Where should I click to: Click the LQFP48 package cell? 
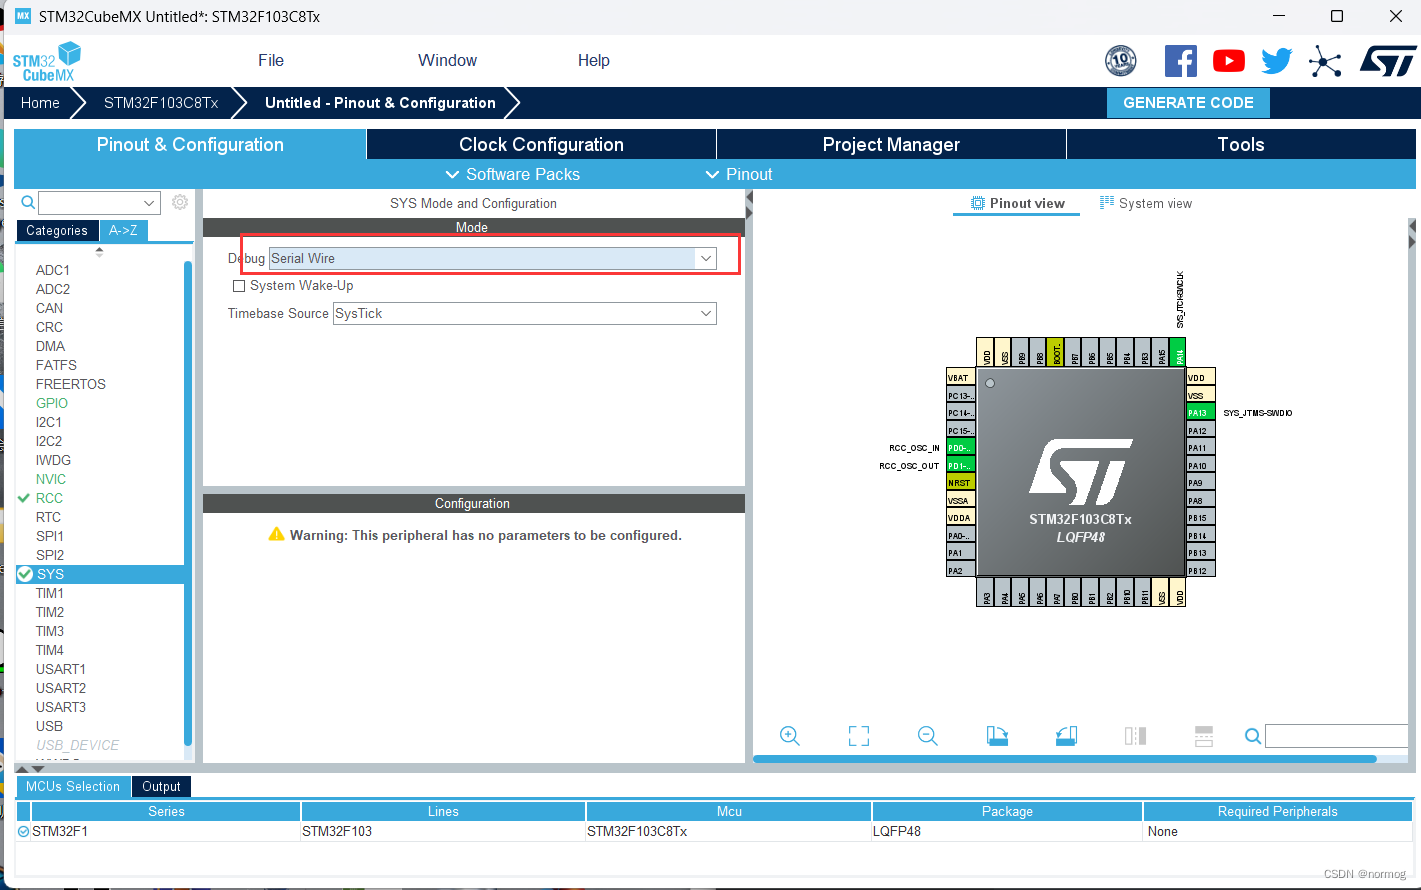pos(1007,831)
